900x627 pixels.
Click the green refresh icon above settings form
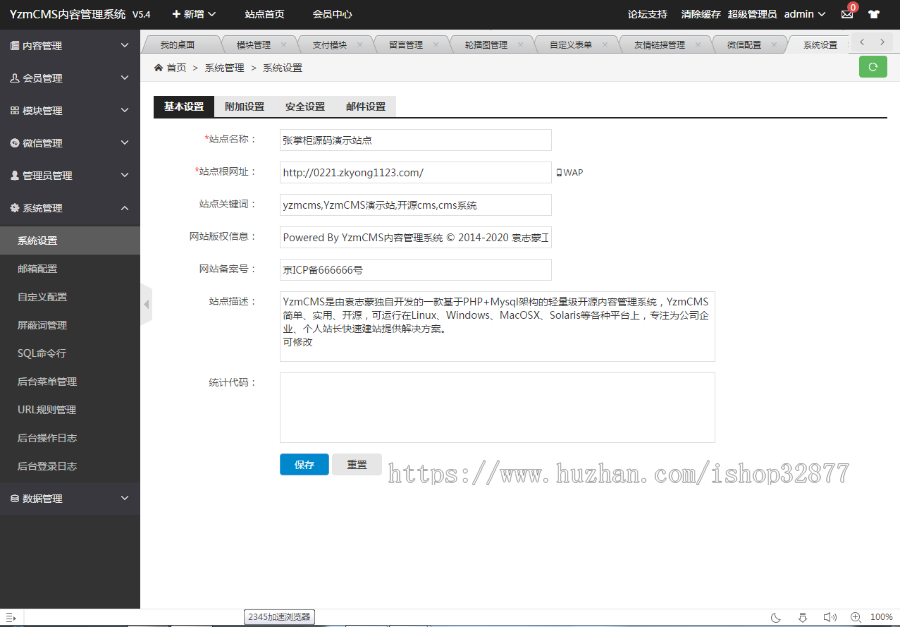pos(872,66)
